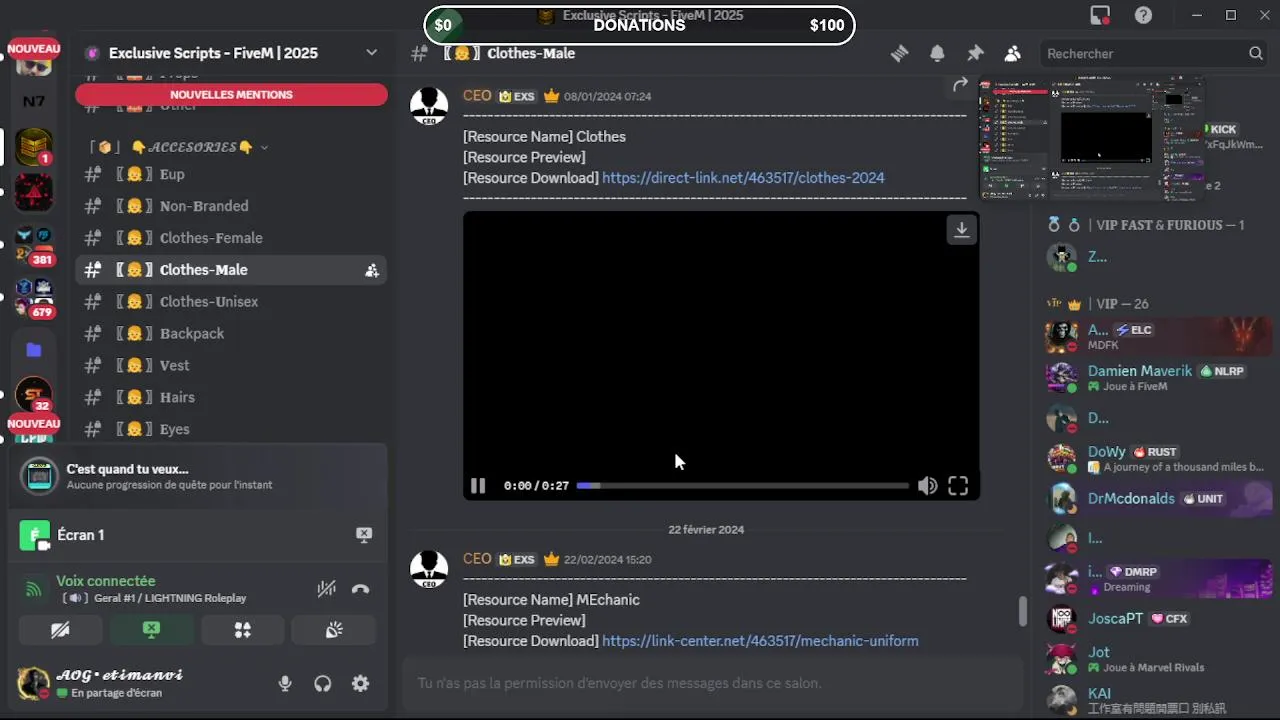Toggle noise suppression icon

[x=326, y=589]
